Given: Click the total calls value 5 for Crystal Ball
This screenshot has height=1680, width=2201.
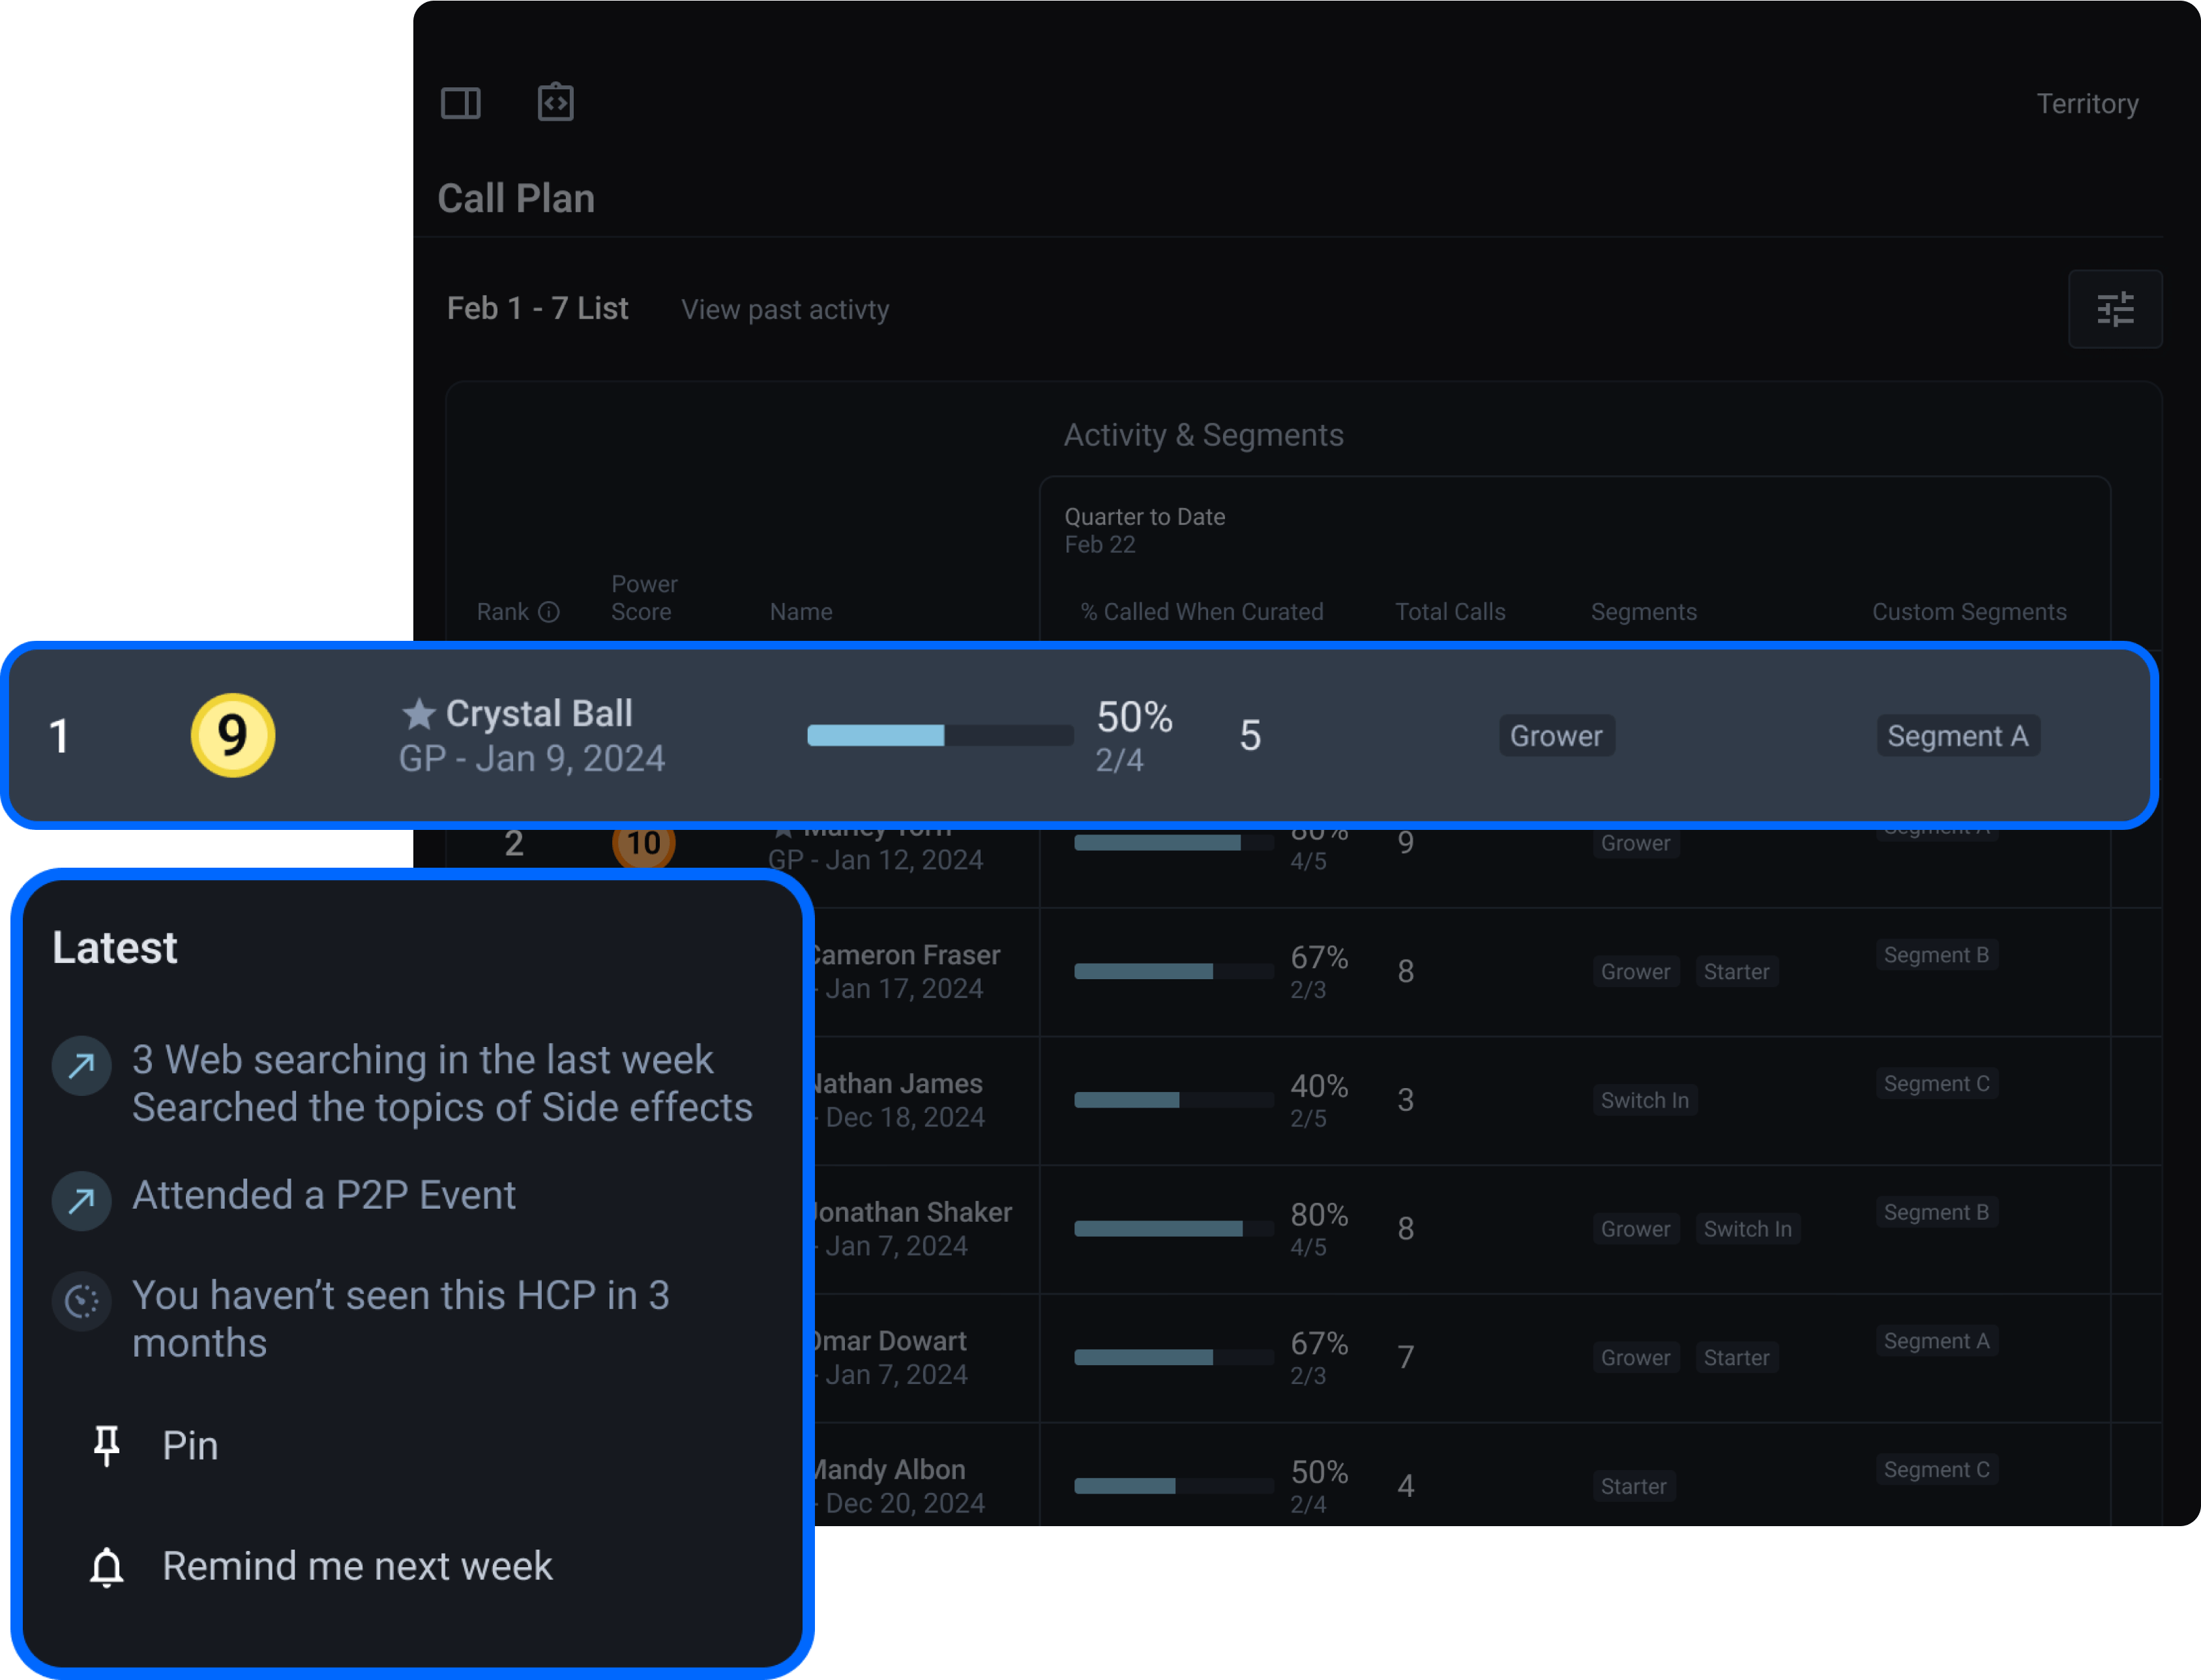Looking at the screenshot, I should pos(1250,736).
